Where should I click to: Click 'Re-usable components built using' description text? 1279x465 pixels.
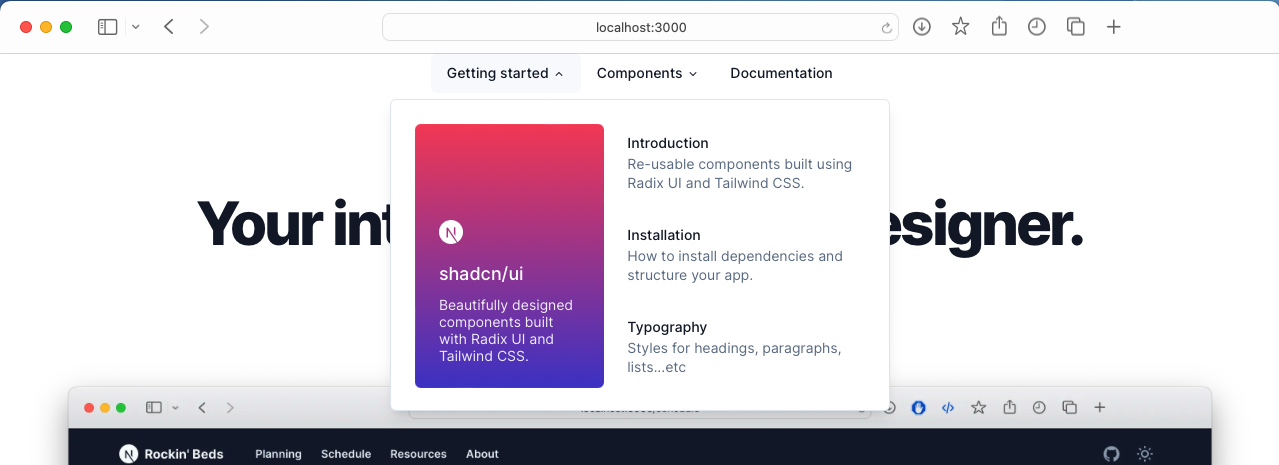coord(740,164)
